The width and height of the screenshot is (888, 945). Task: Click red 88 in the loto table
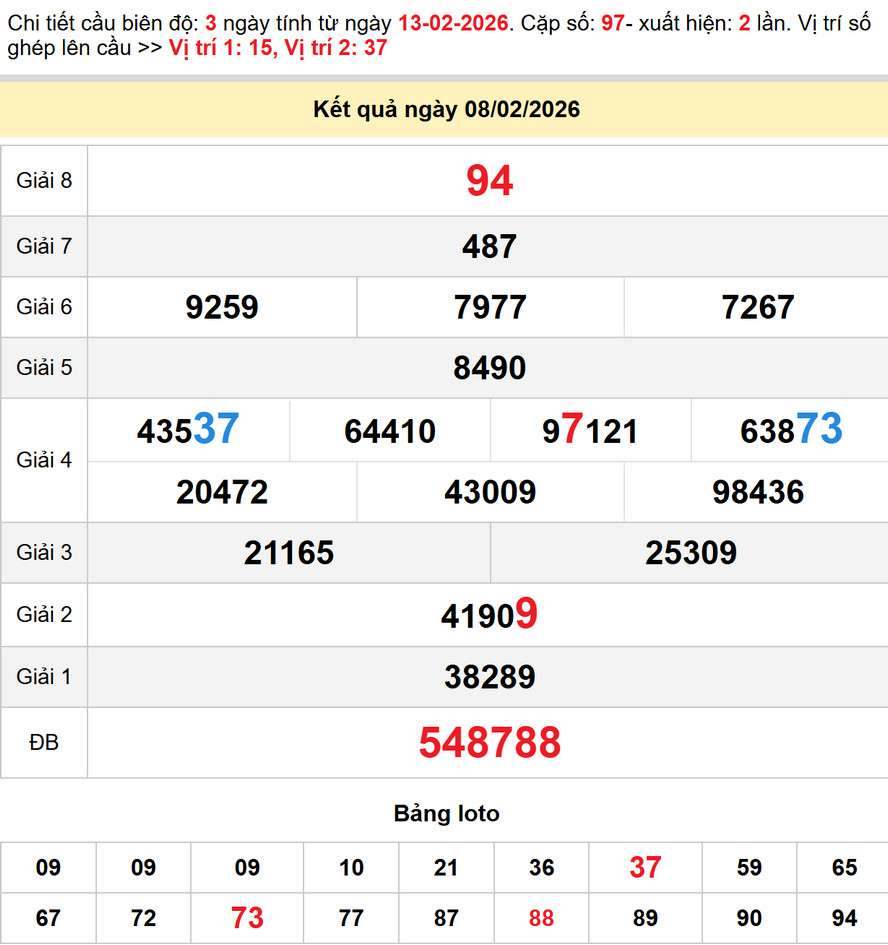(541, 918)
